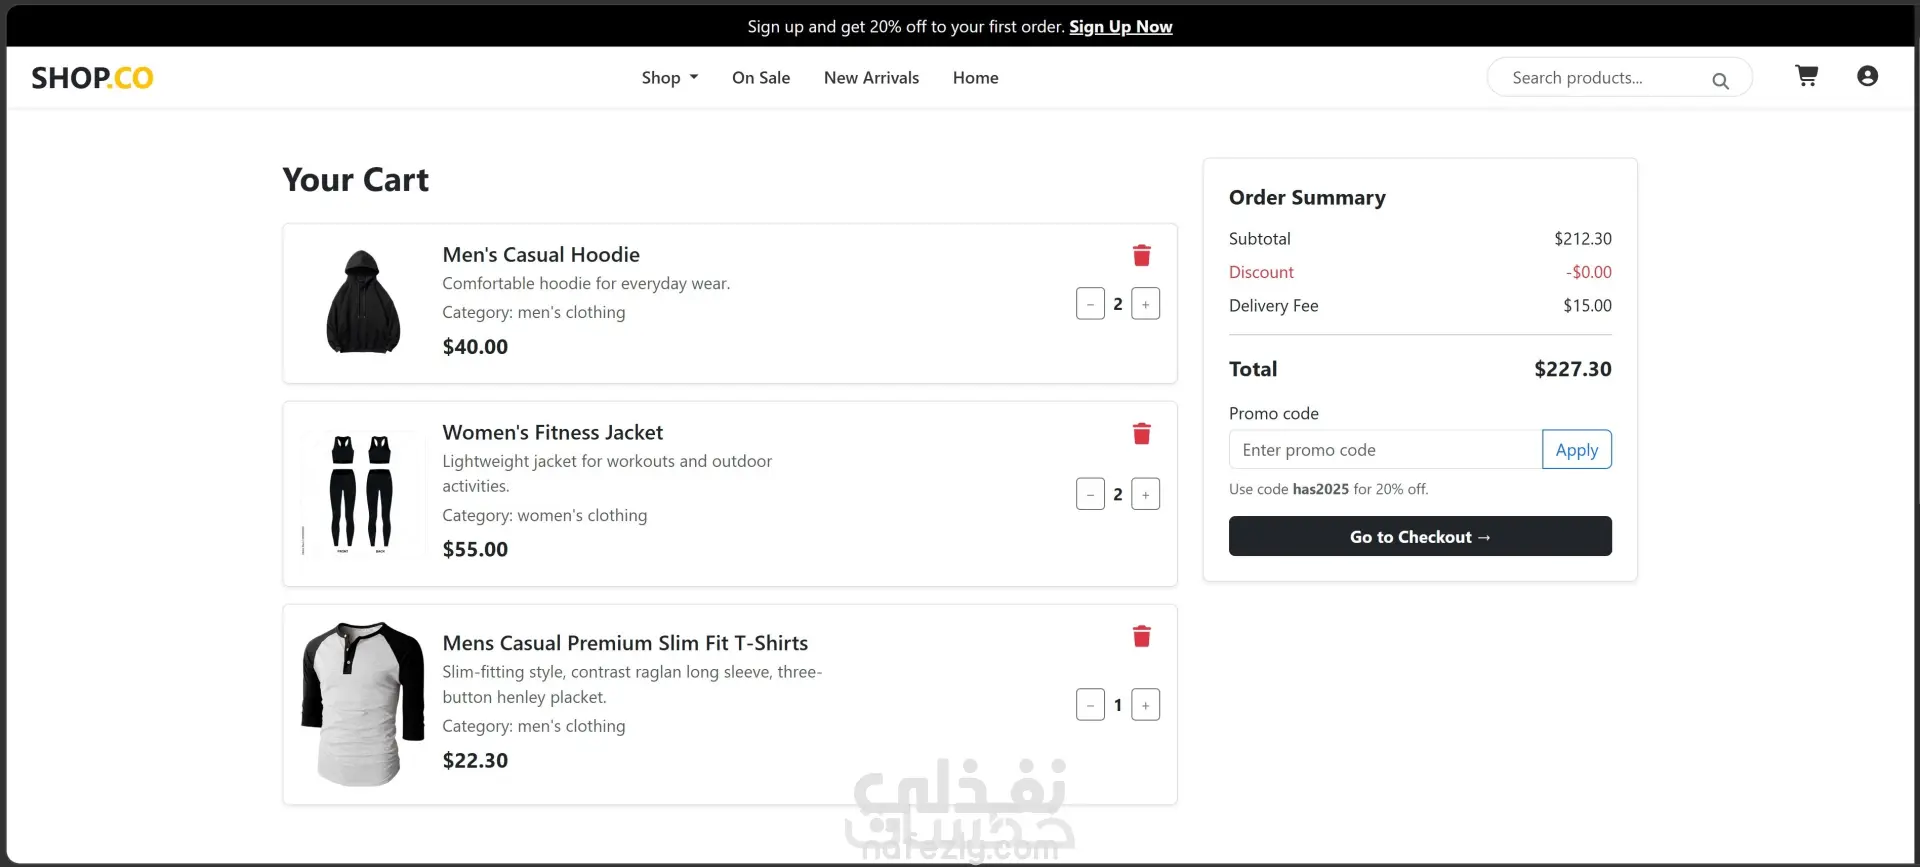Open the shopping cart icon in header
The height and width of the screenshot is (867, 1920).
pos(1806,76)
